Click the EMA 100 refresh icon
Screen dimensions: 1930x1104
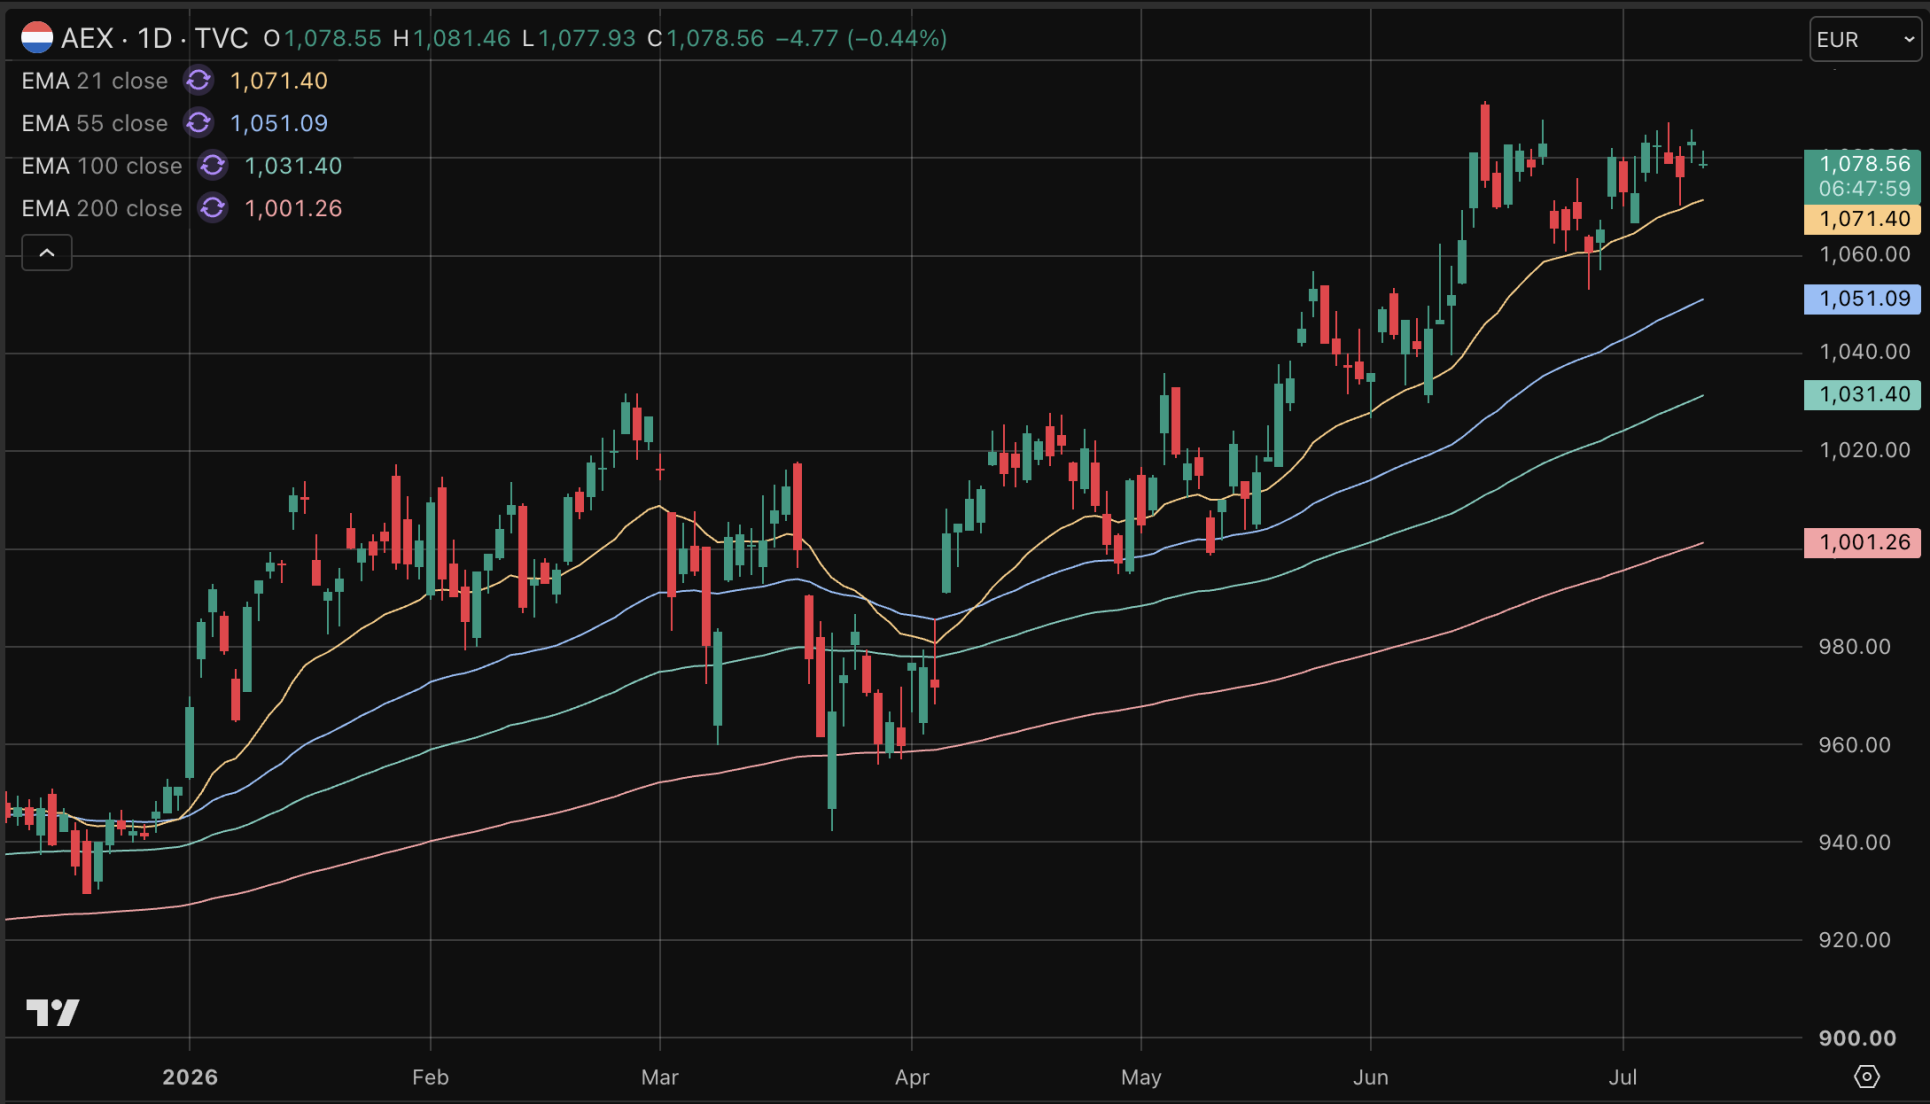tap(213, 165)
